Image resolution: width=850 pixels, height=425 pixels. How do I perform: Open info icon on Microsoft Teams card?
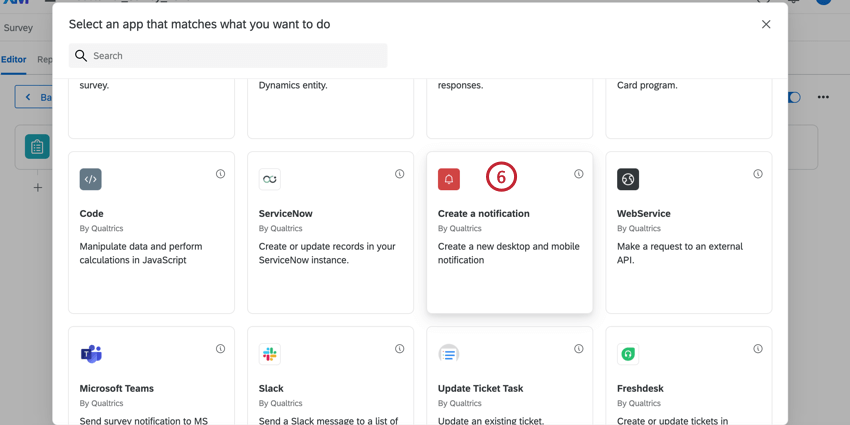221,349
